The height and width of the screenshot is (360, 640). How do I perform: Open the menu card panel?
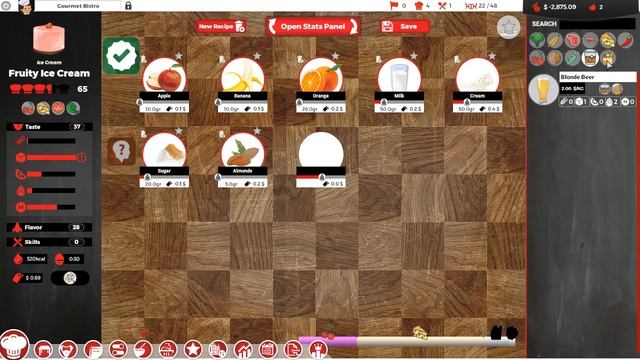pos(93,350)
